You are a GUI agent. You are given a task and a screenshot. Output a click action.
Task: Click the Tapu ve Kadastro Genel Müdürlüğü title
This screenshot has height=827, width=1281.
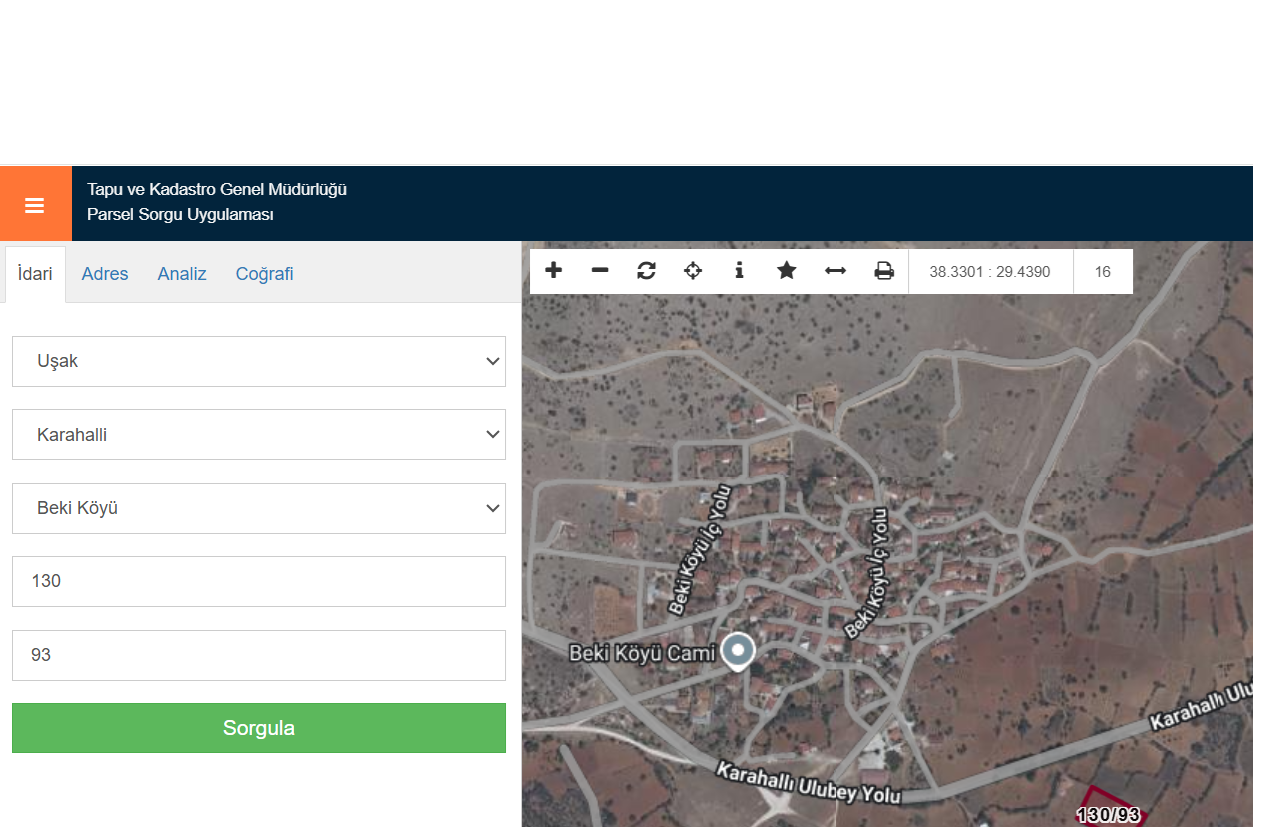pos(217,189)
